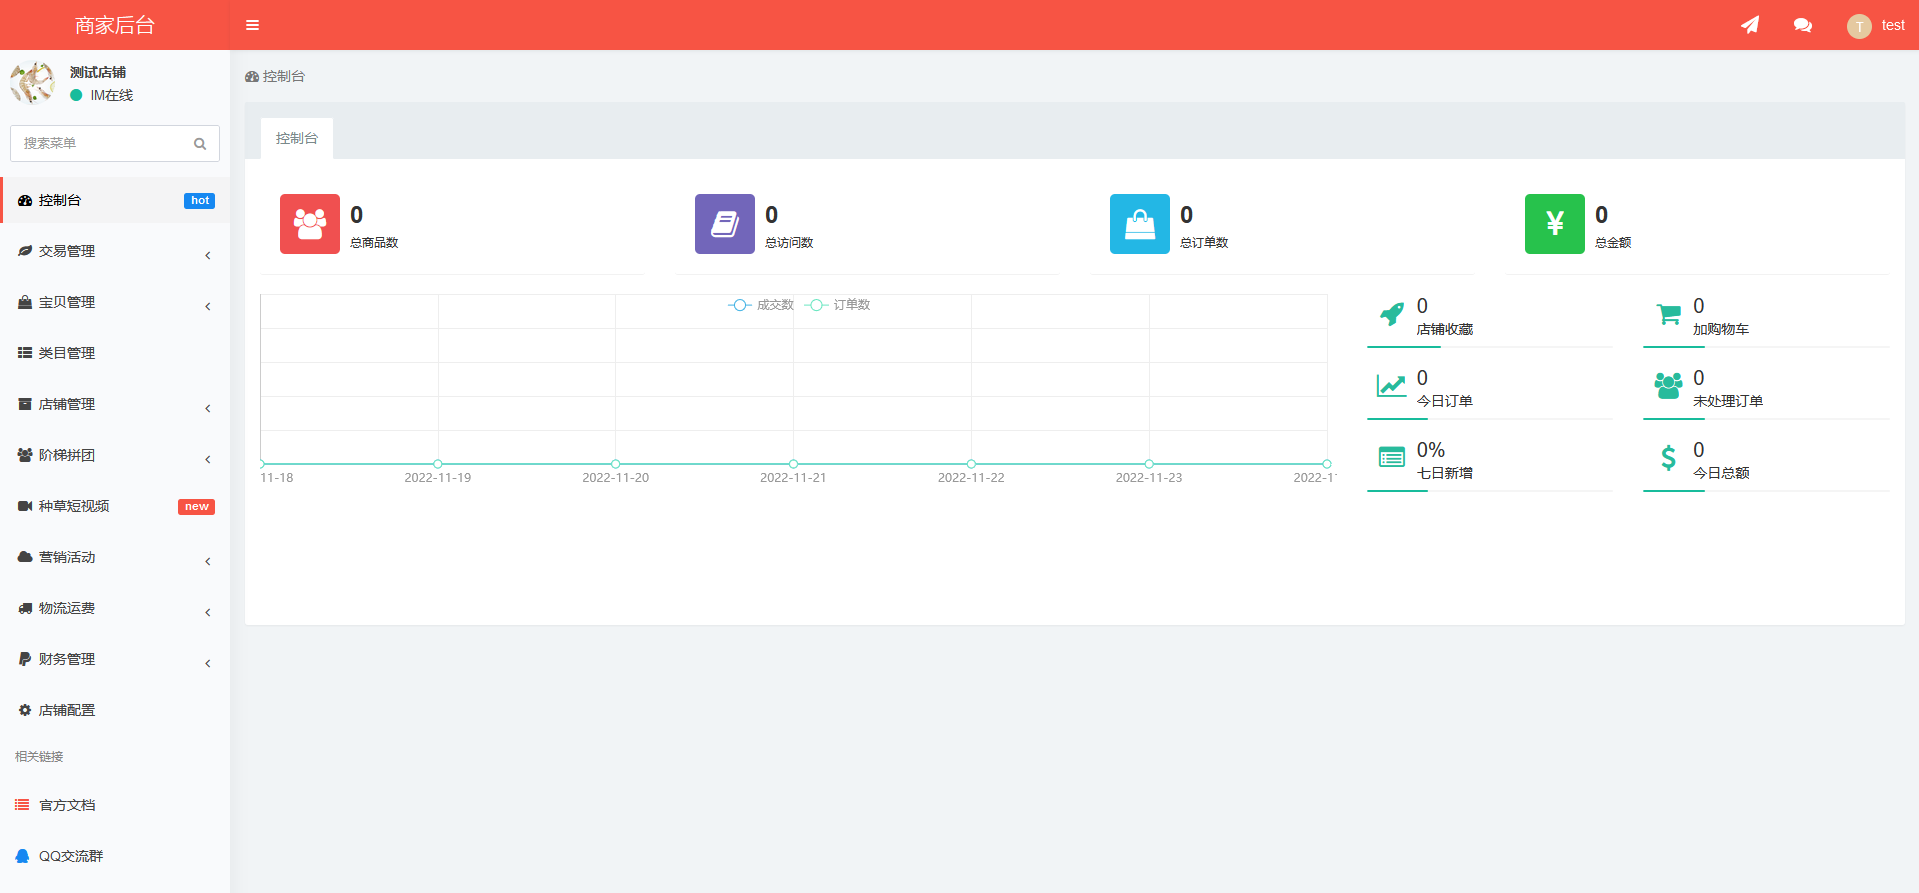Click the purple 总访问数 book icon
This screenshot has height=893, width=1919.
click(x=725, y=224)
